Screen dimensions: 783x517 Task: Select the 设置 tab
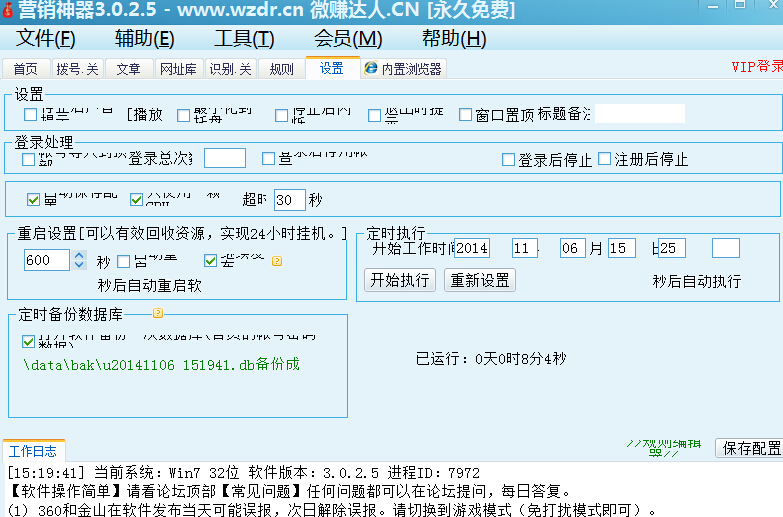click(332, 68)
